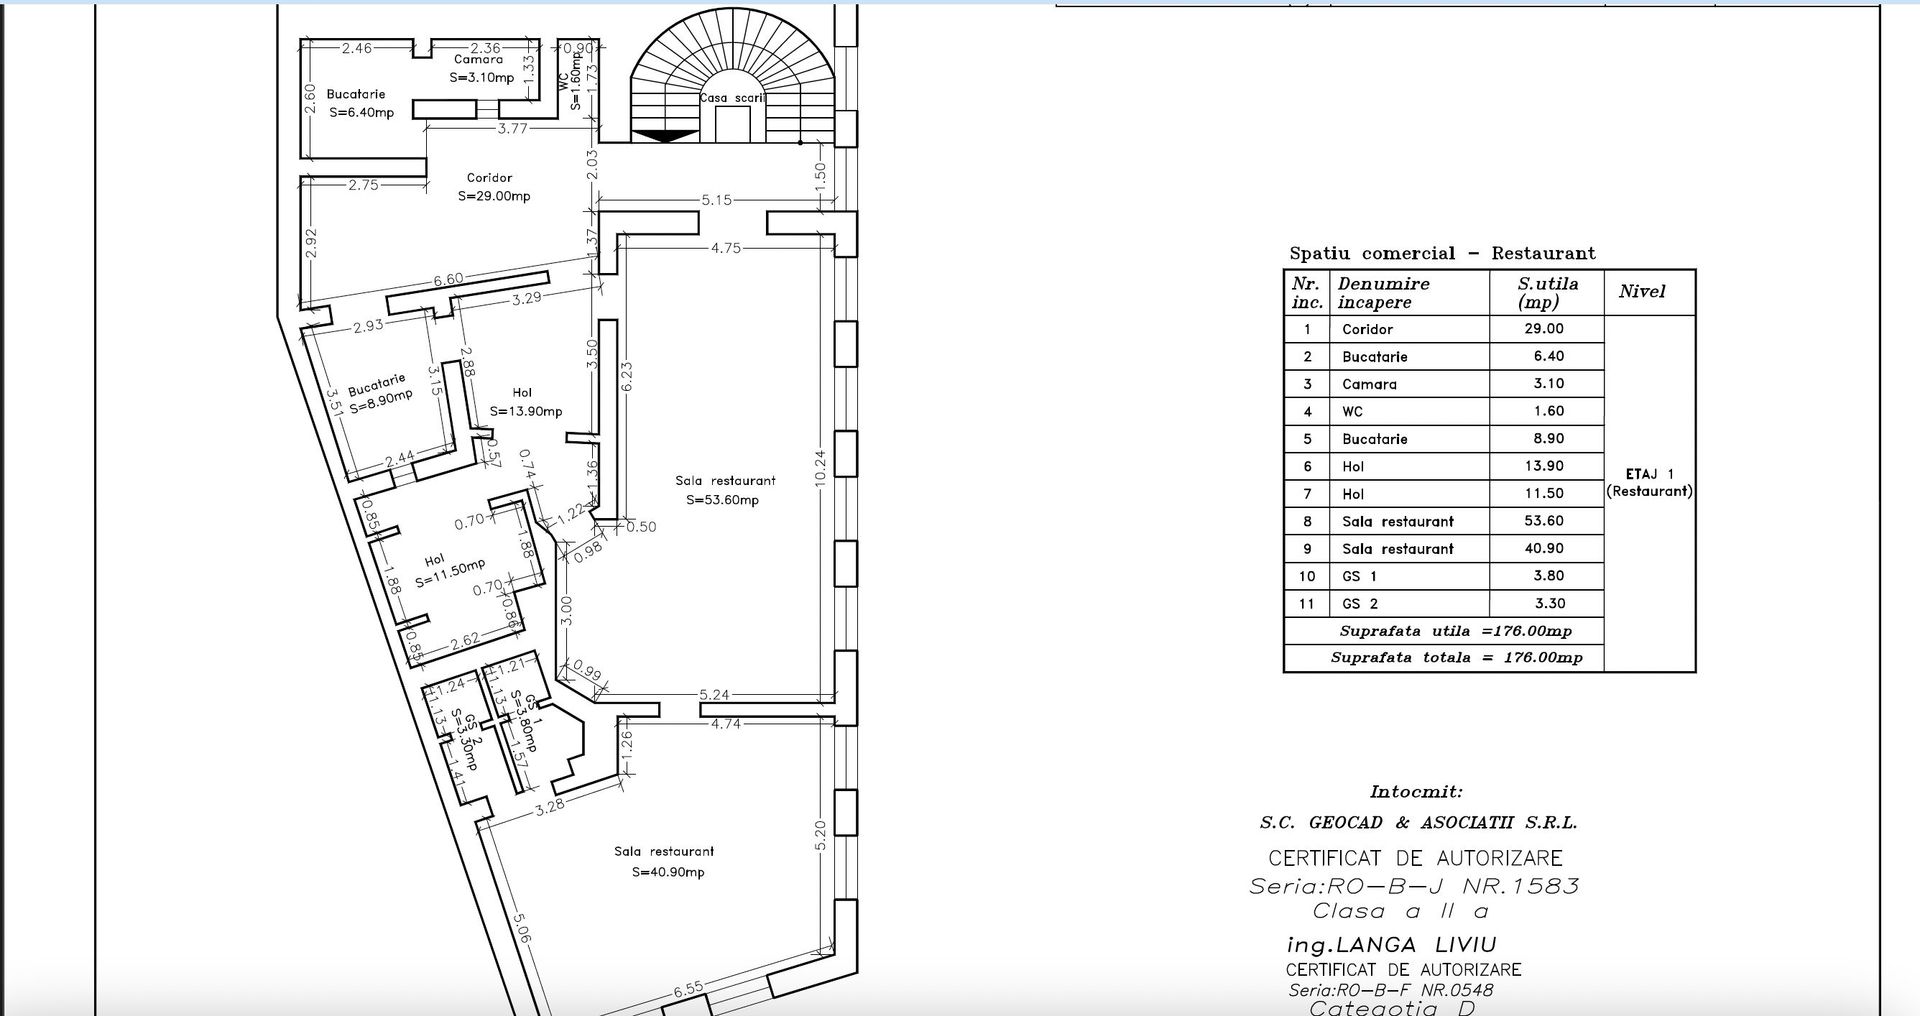Viewport: 1920px width, 1016px height.
Task: Click 'Suprafata totala = 176.00mp' row
Action: 1456,658
